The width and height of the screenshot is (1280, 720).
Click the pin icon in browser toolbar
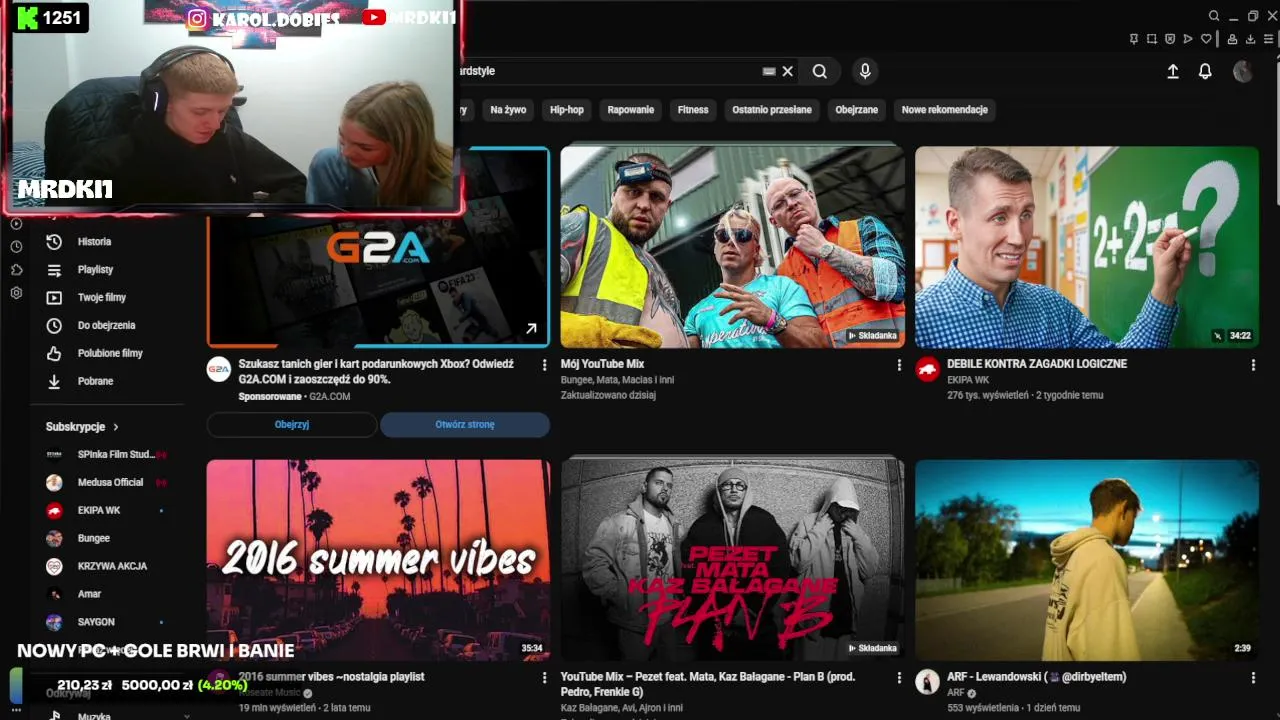pyautogui.click(x=1133, y=39)
